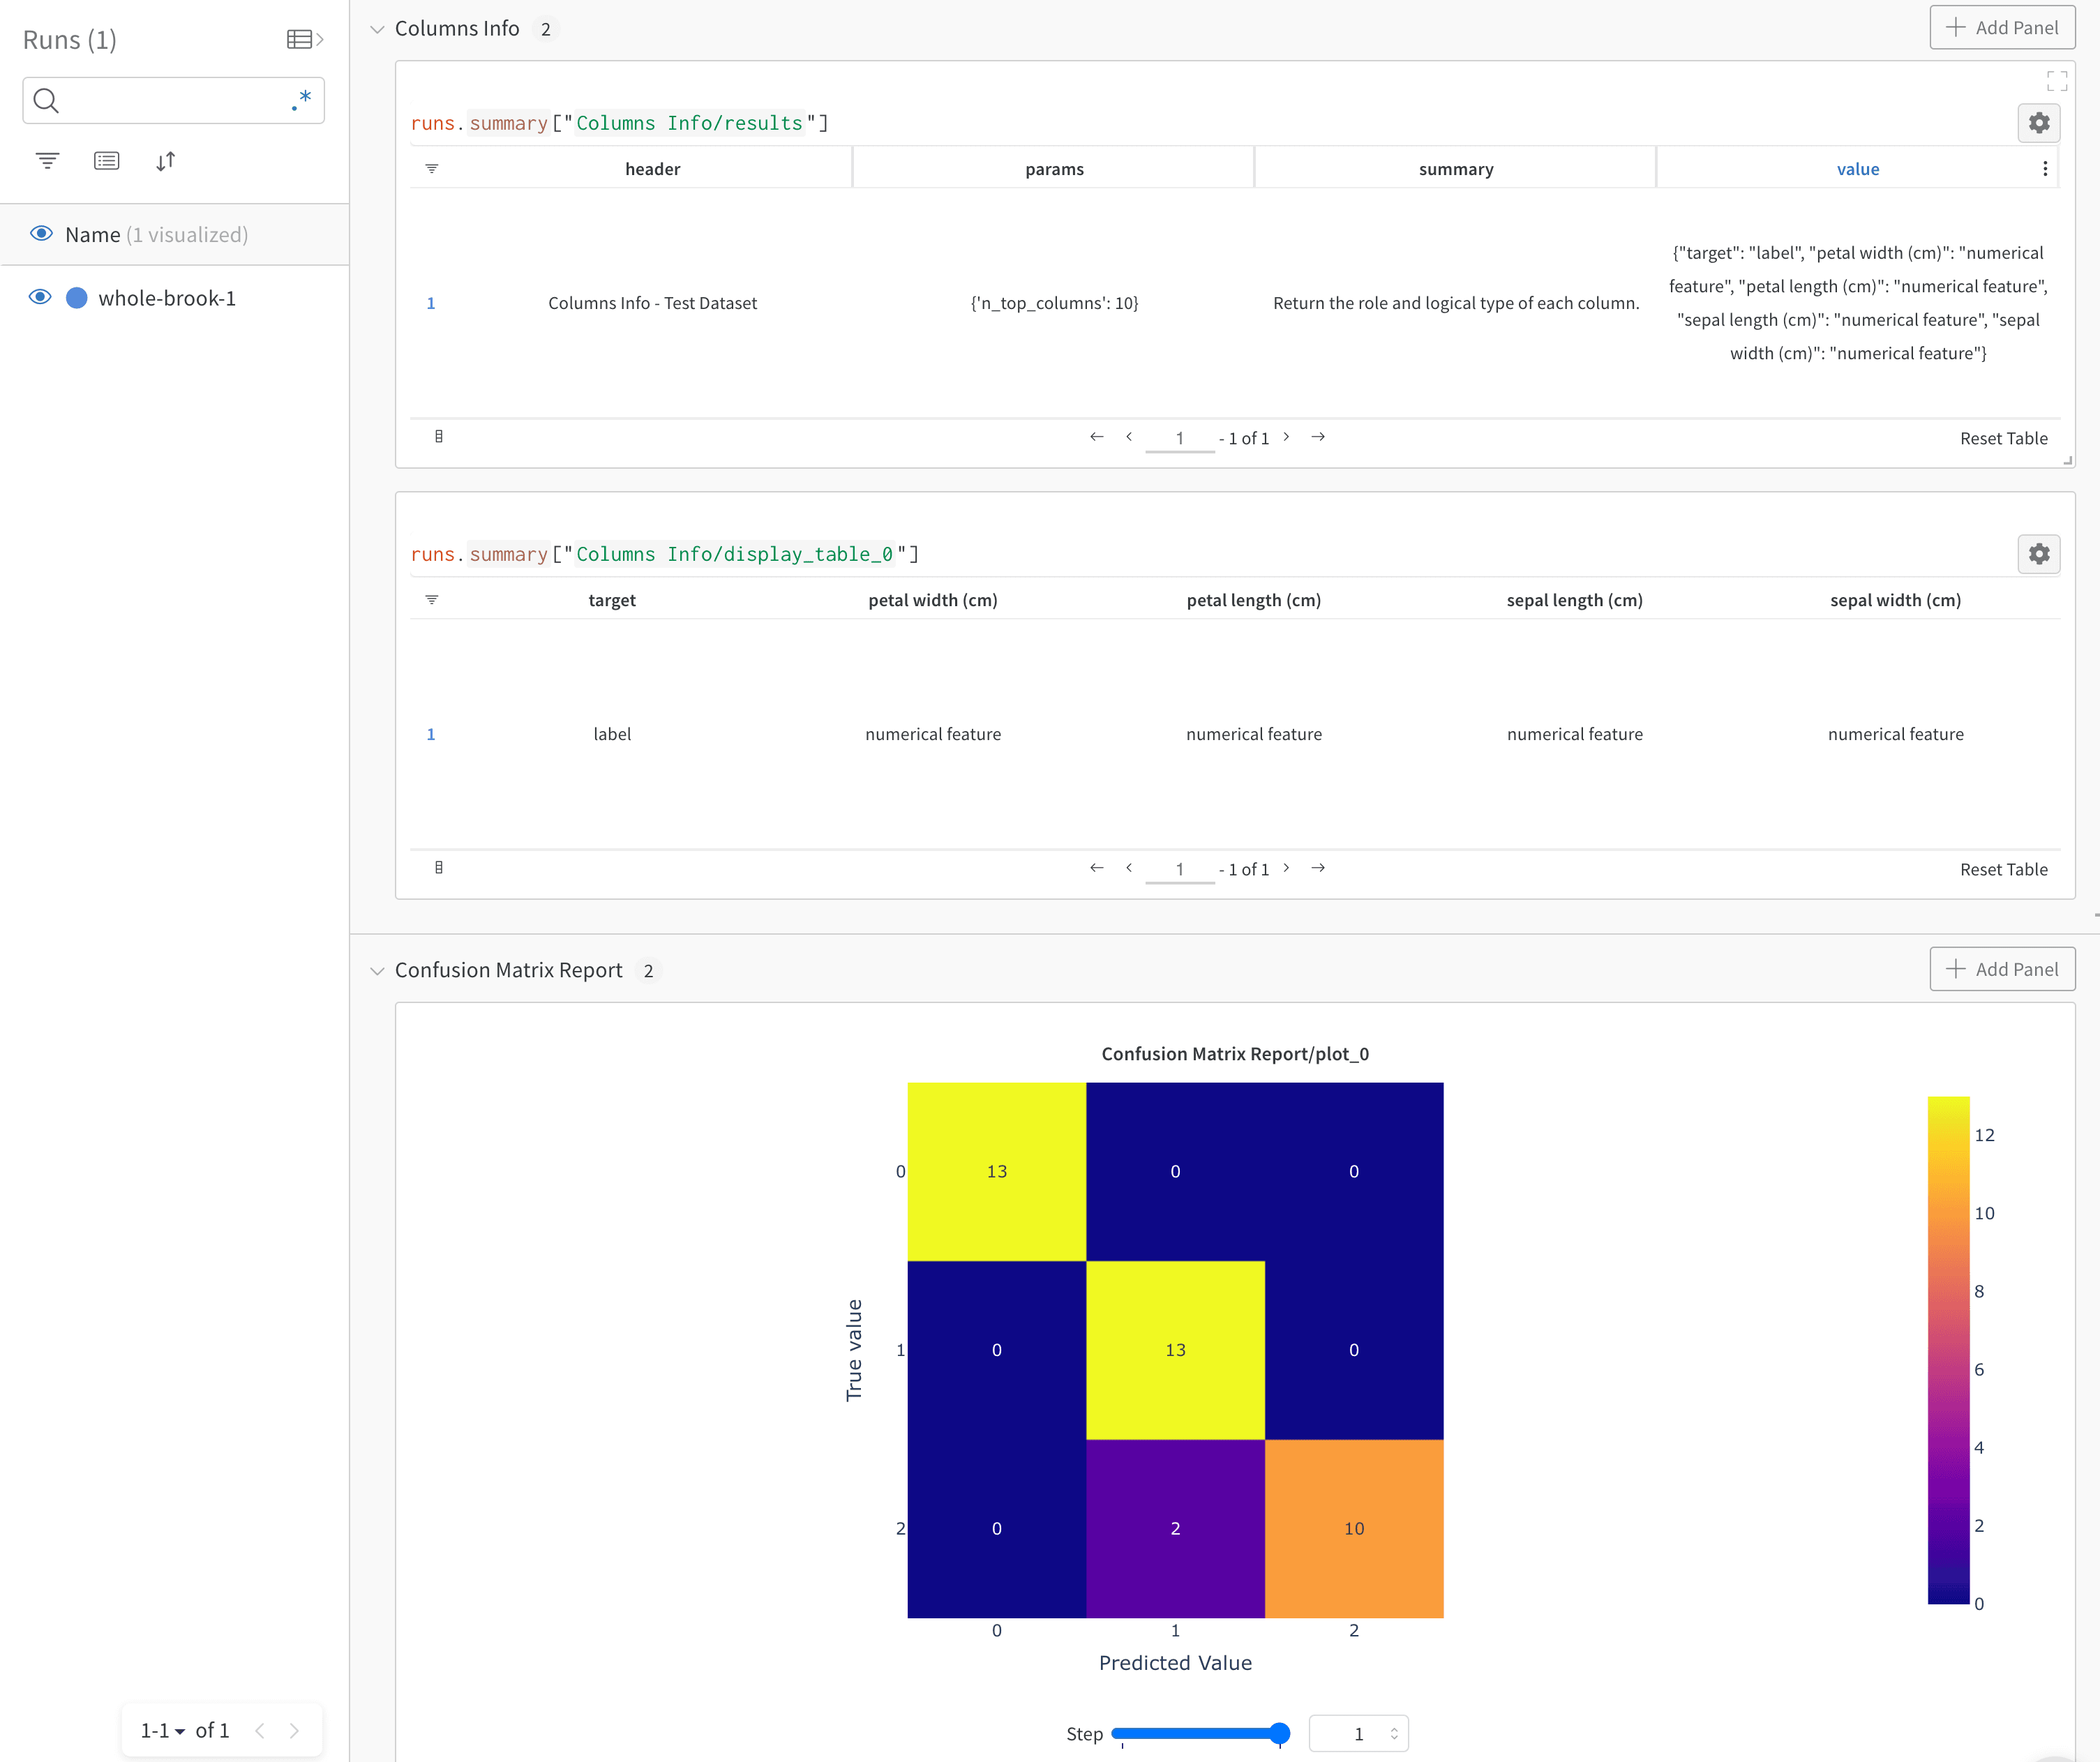Click the sepal length (cm) column header
The image size is (2100, 1762).
(1575, 600)
